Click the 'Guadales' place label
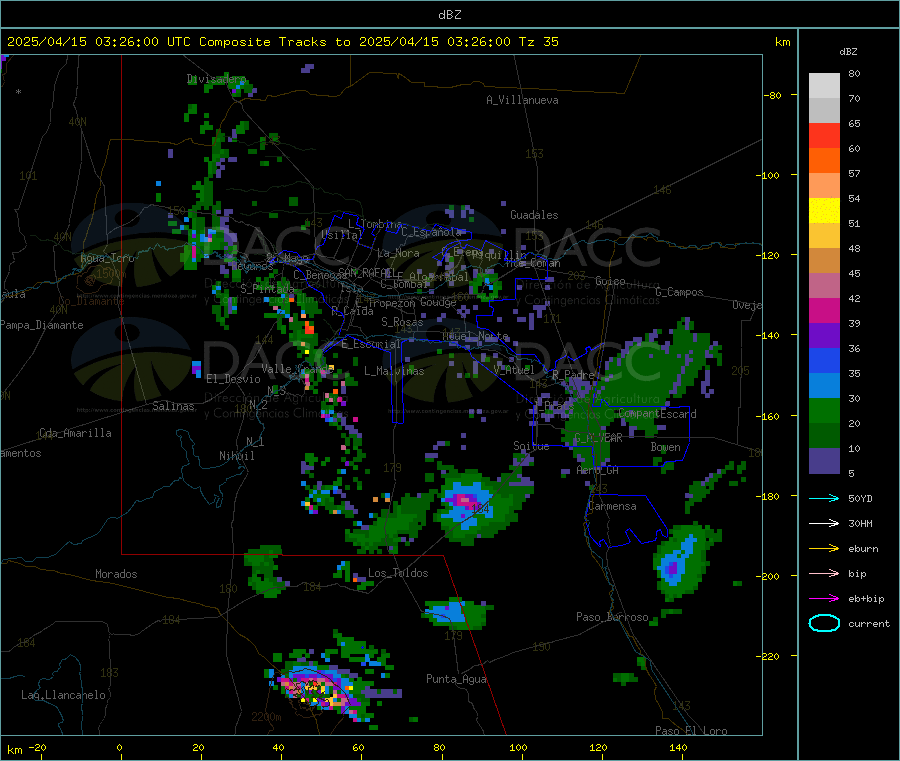Screen dimensions: 900x761 [x=534, y=215]
